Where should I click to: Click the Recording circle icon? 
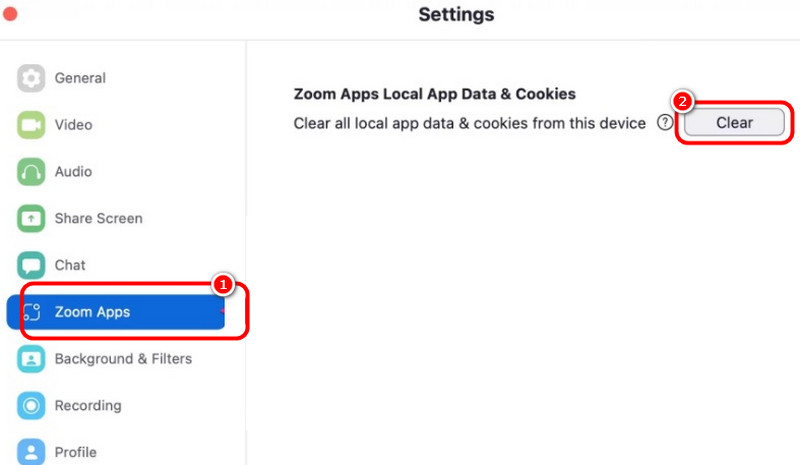[x=32, y=405]
